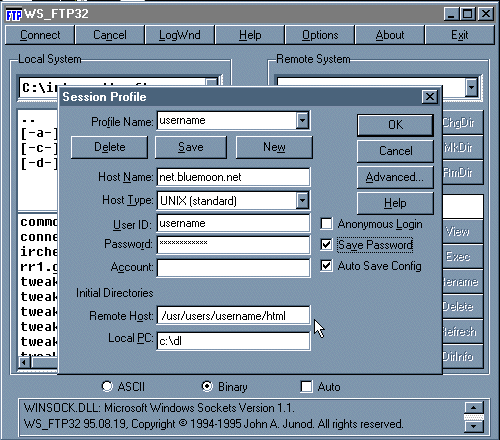500x440 pixels.
Task: Click the remote DirInfo button
Action: pos(463,357)
